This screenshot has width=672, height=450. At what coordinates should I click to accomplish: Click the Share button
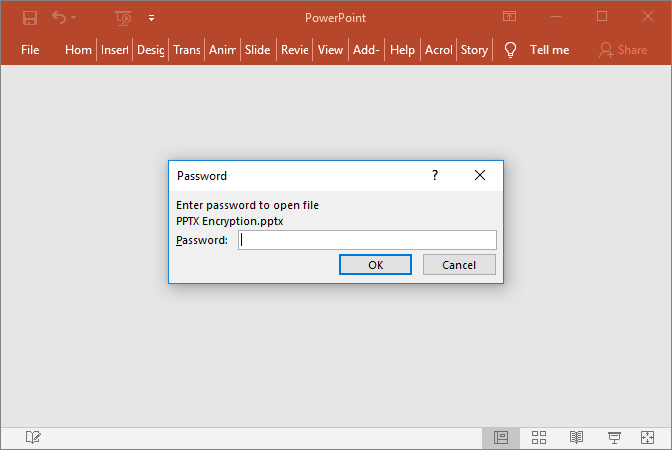pos(622,49)
